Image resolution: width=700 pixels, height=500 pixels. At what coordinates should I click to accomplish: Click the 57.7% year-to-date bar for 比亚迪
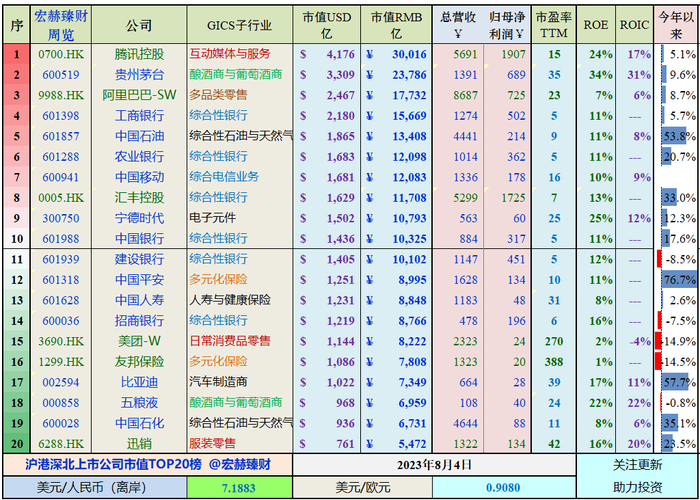point(675,382)
